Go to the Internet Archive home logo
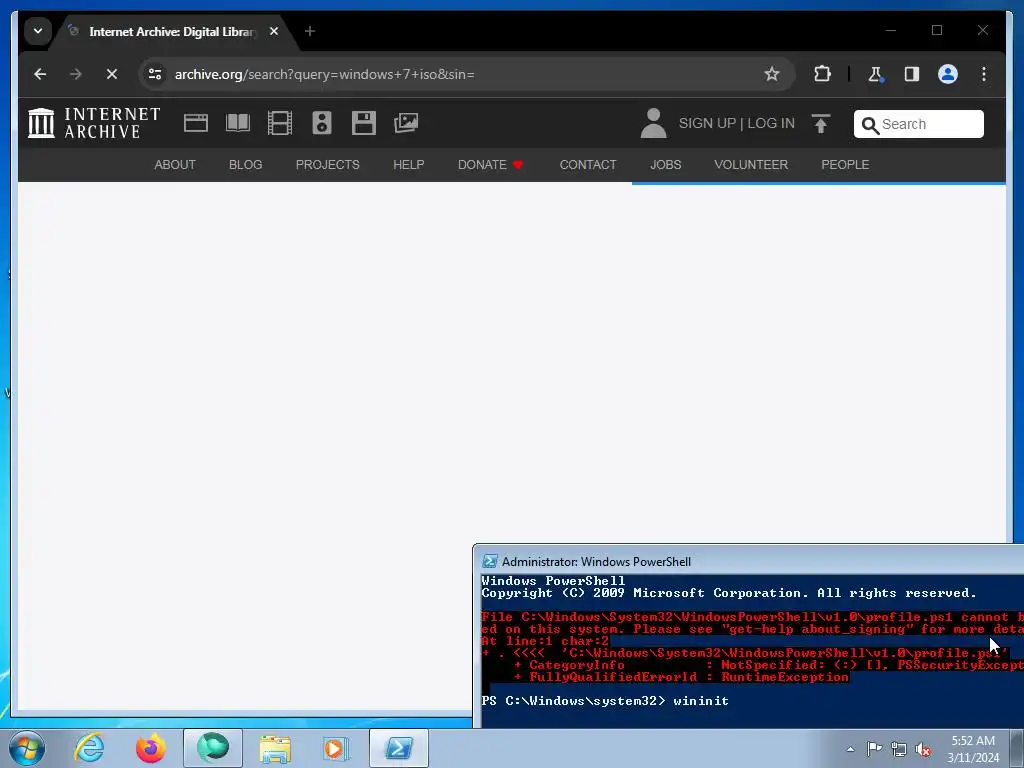Viewport: 1024px width, 768px height. (x=94, y=123)
